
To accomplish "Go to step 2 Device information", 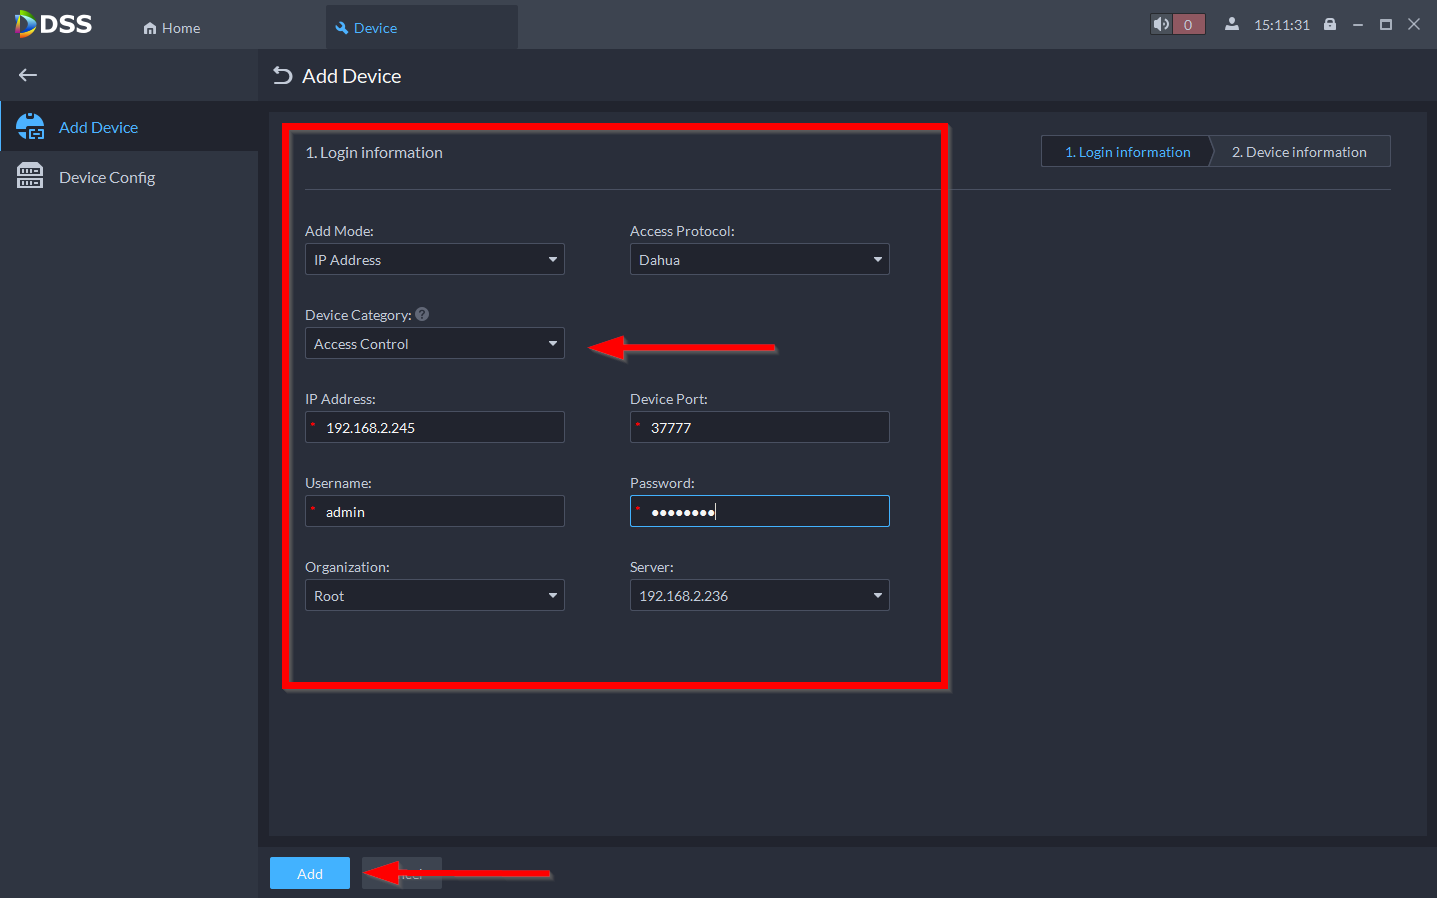I will point(1298,152).
